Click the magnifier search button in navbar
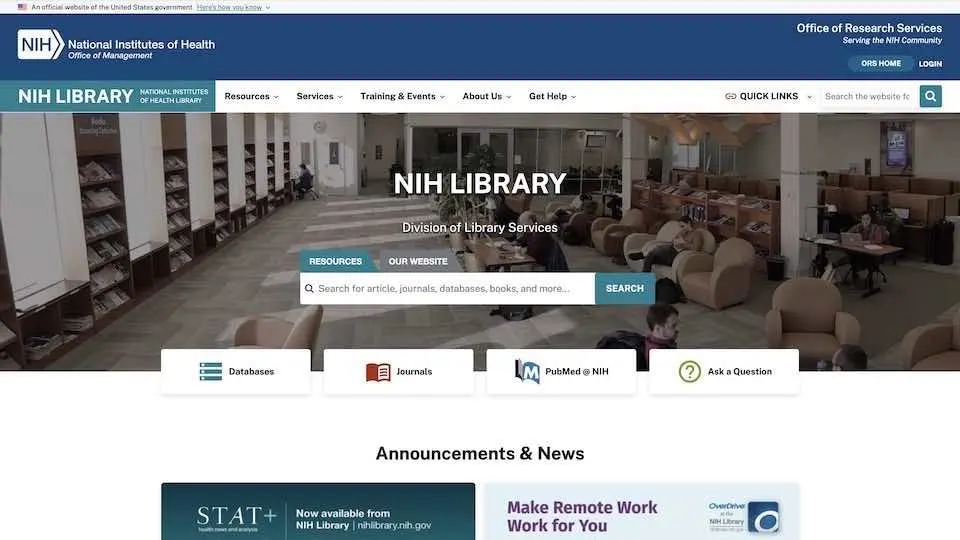 930,96
